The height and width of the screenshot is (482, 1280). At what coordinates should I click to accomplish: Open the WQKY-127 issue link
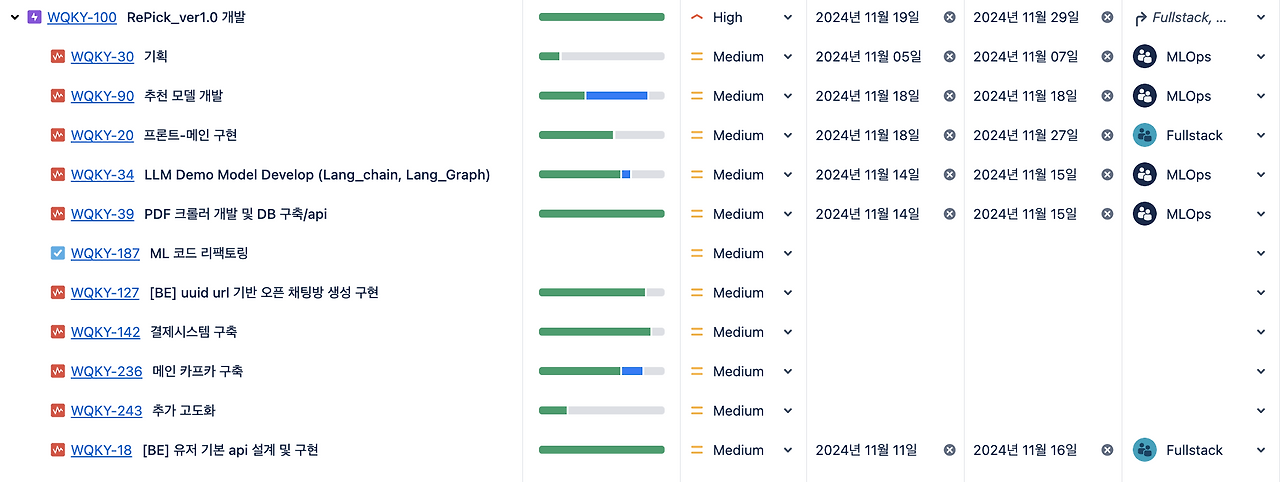[105, 293]
